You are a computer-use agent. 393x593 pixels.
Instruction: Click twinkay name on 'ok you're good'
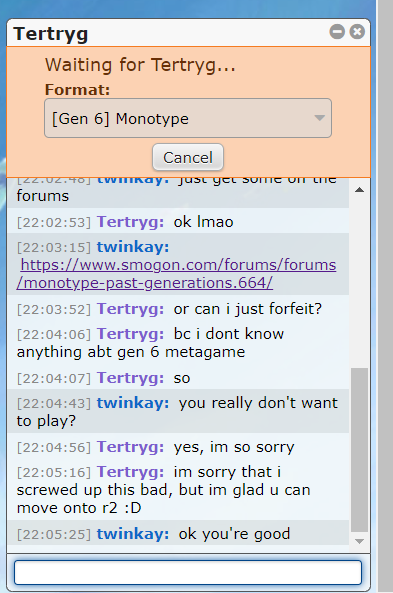pyautogui.click(x=133, y=534)
